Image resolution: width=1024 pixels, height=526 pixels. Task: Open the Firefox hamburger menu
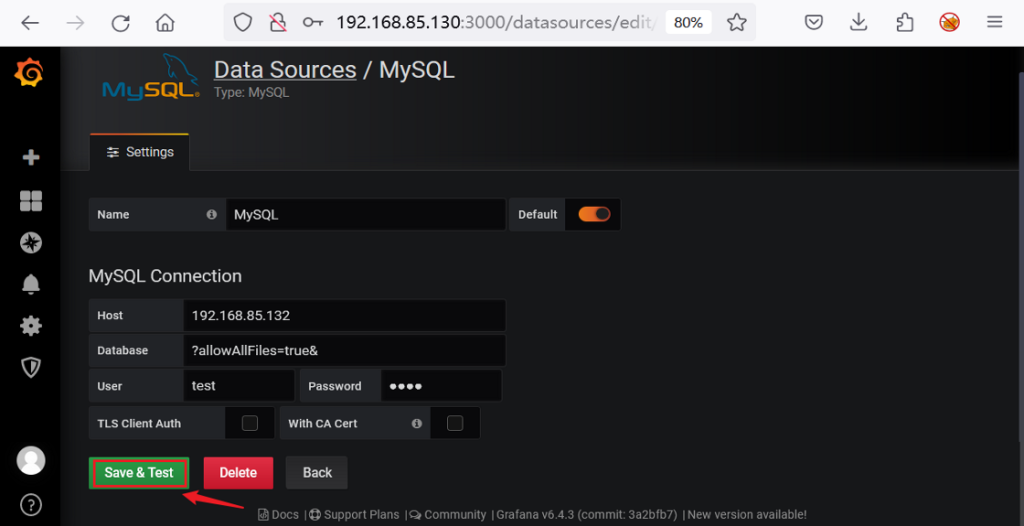[995, 23]
